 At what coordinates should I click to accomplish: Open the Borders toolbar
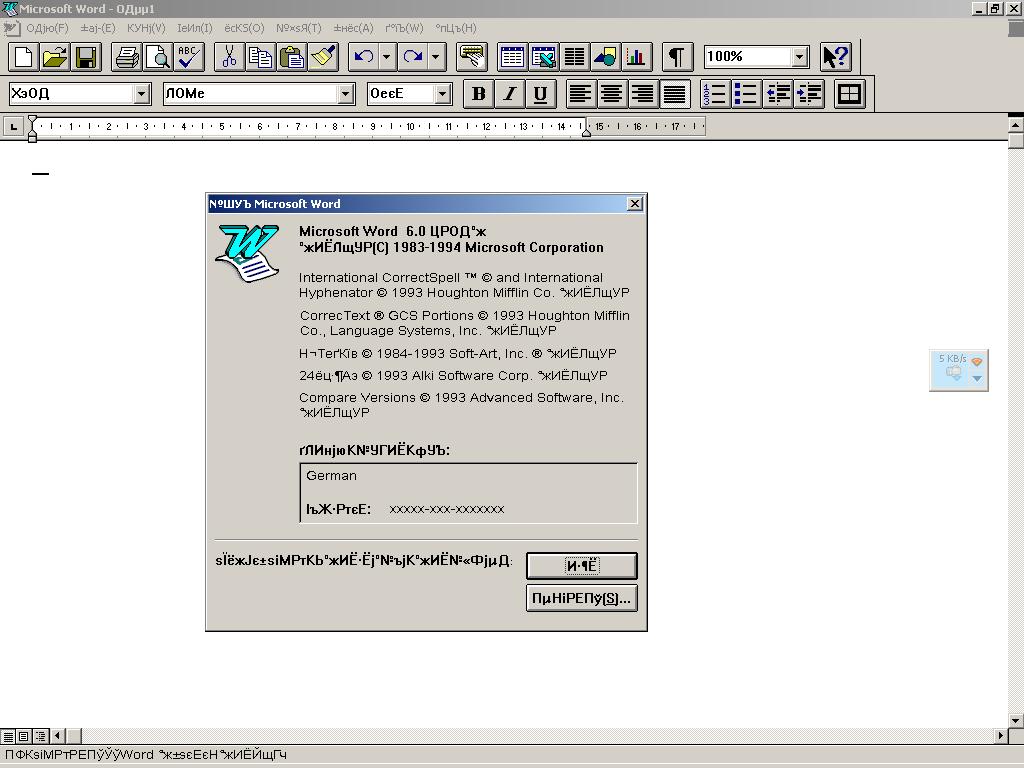point(849,94)
